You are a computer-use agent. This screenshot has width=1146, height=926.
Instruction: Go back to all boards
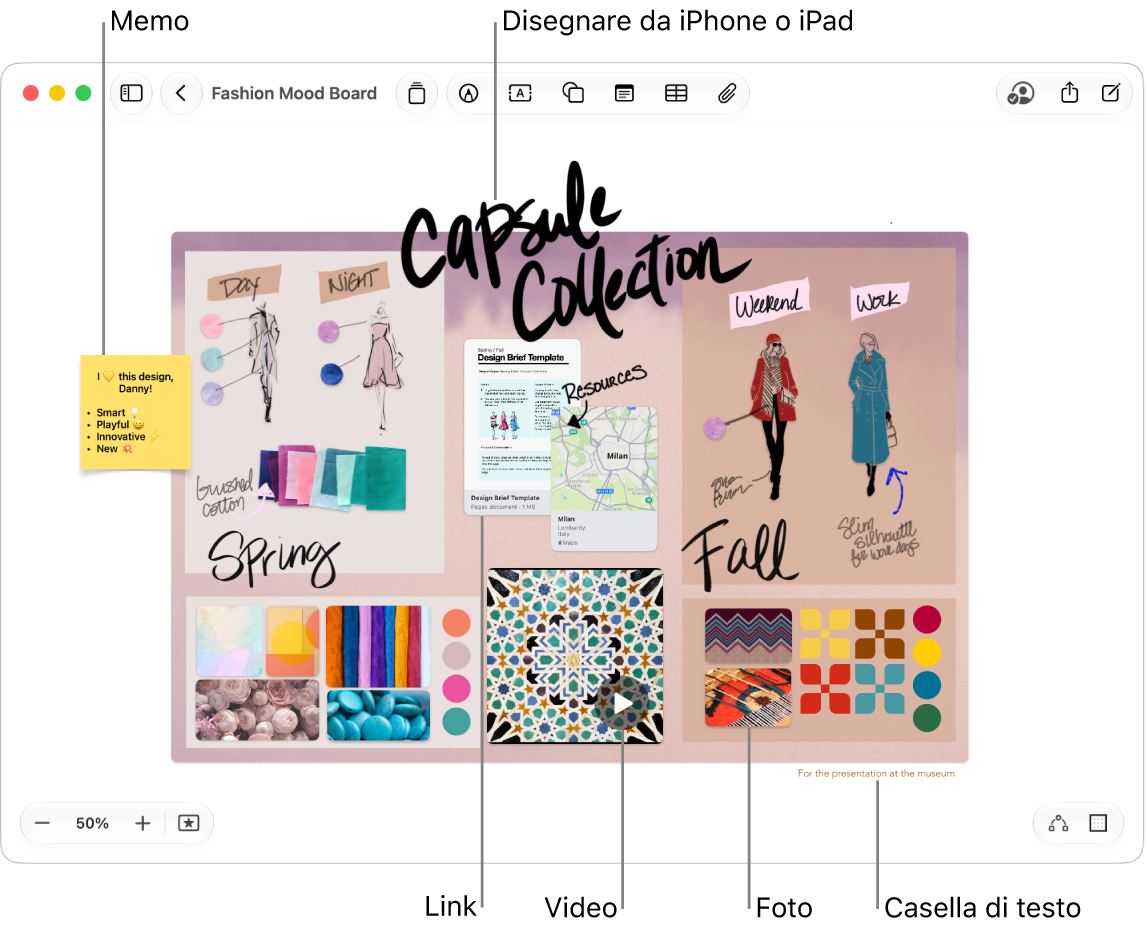[x=181, y=94]
